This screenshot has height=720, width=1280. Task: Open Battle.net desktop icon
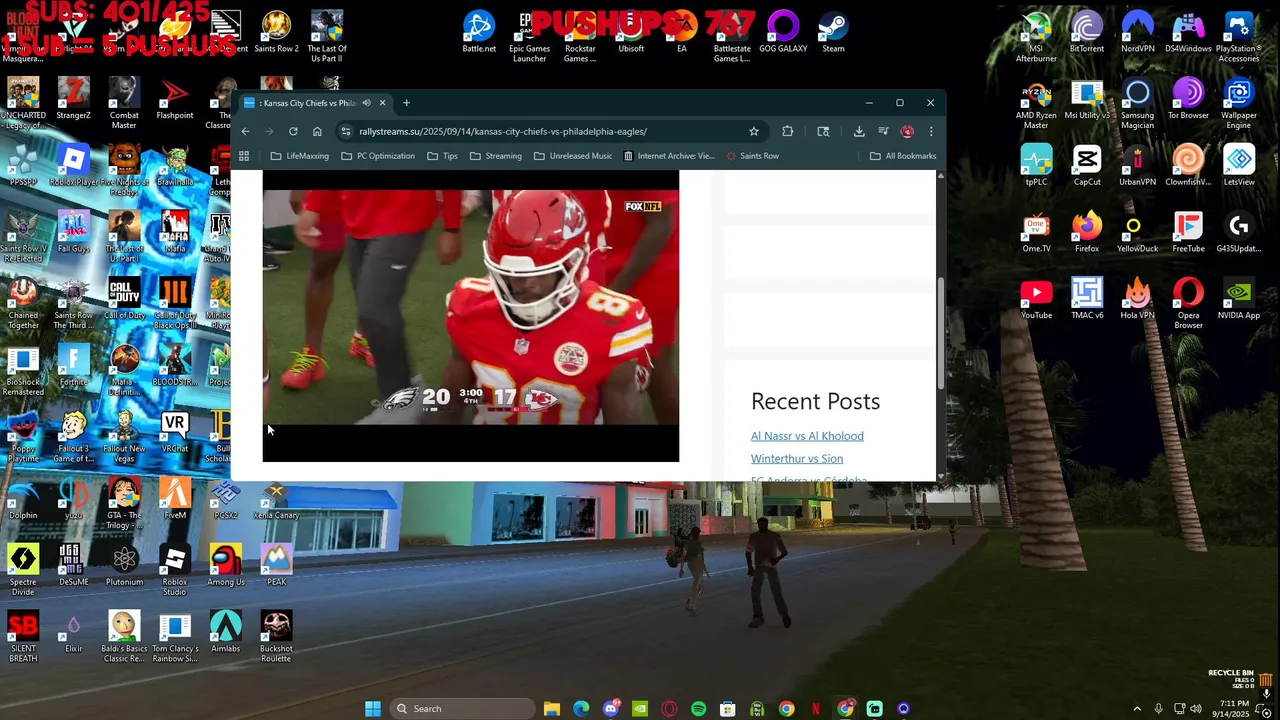pyautogui.click(x=479, y=32)
